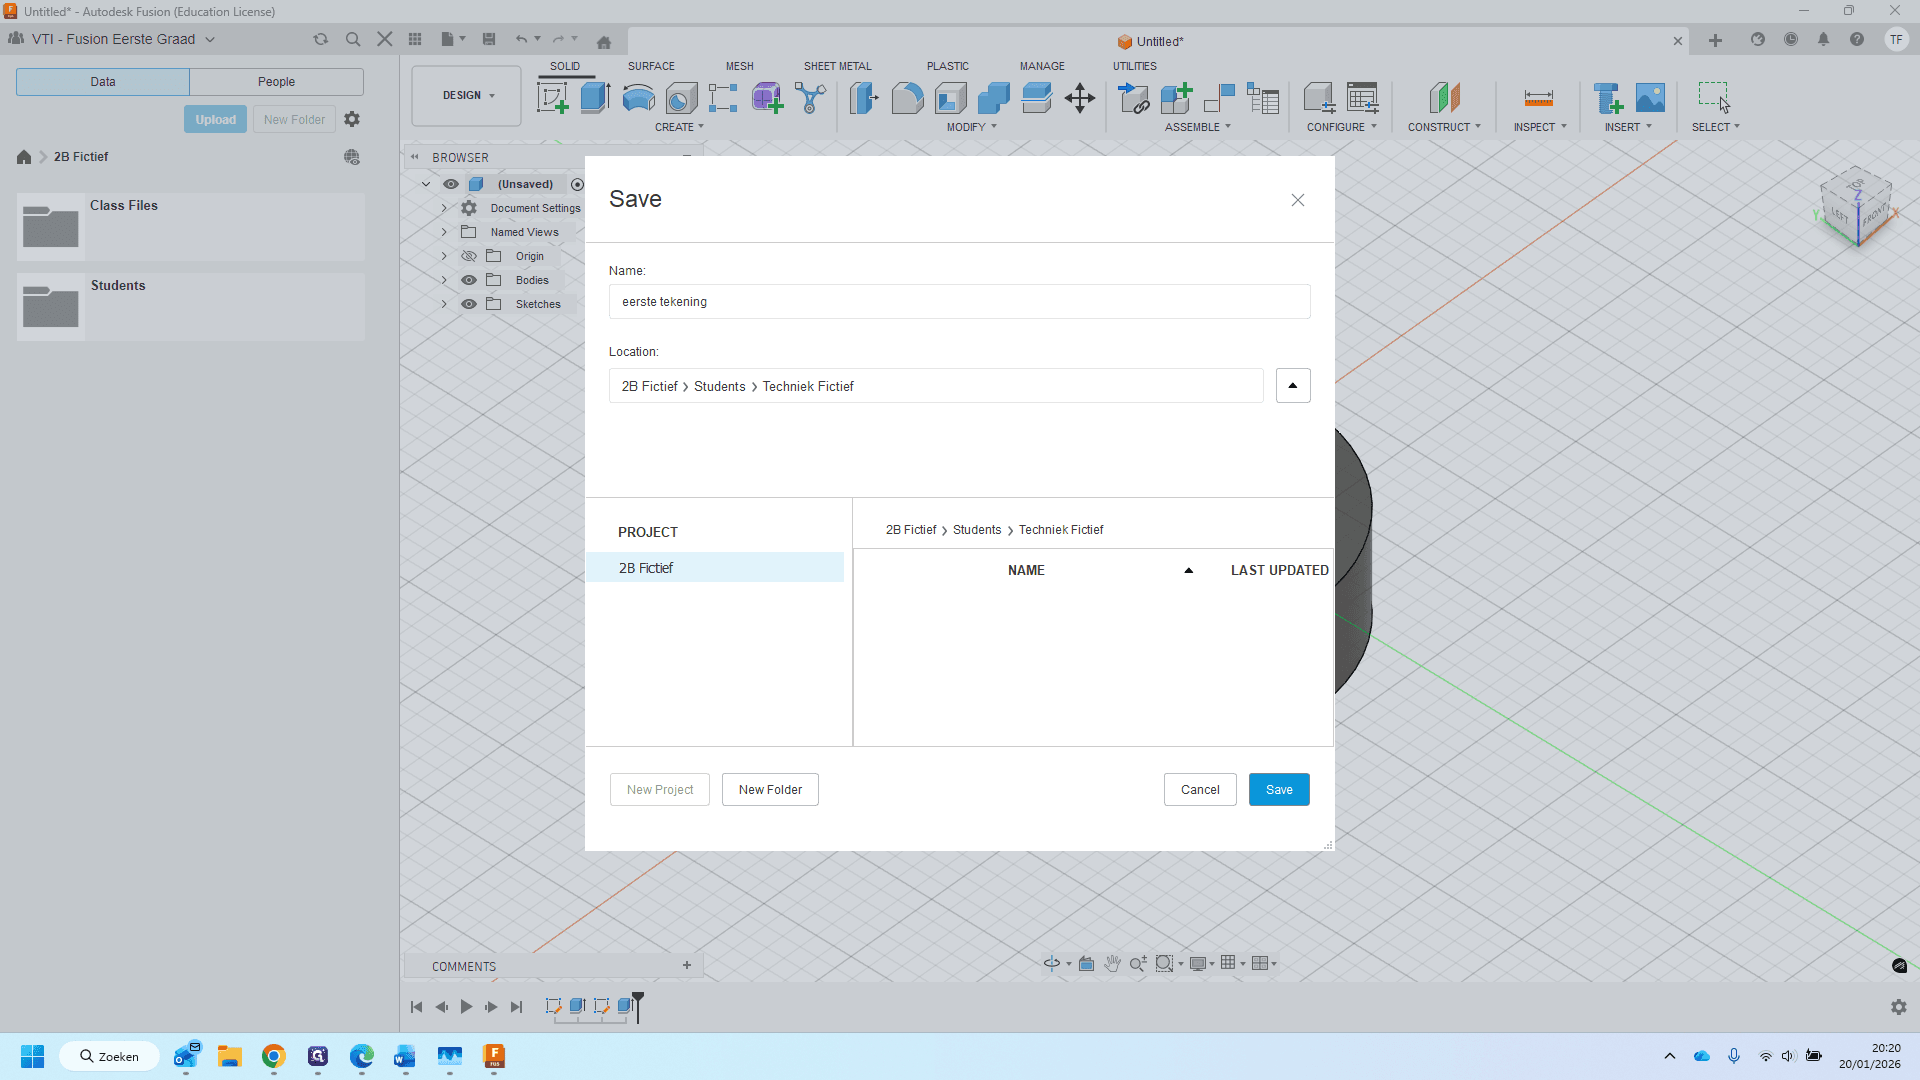Viewport: 1920px width, 1080px height.
Task: Select the Press Pull modify icon
Action: coord(864,98)
